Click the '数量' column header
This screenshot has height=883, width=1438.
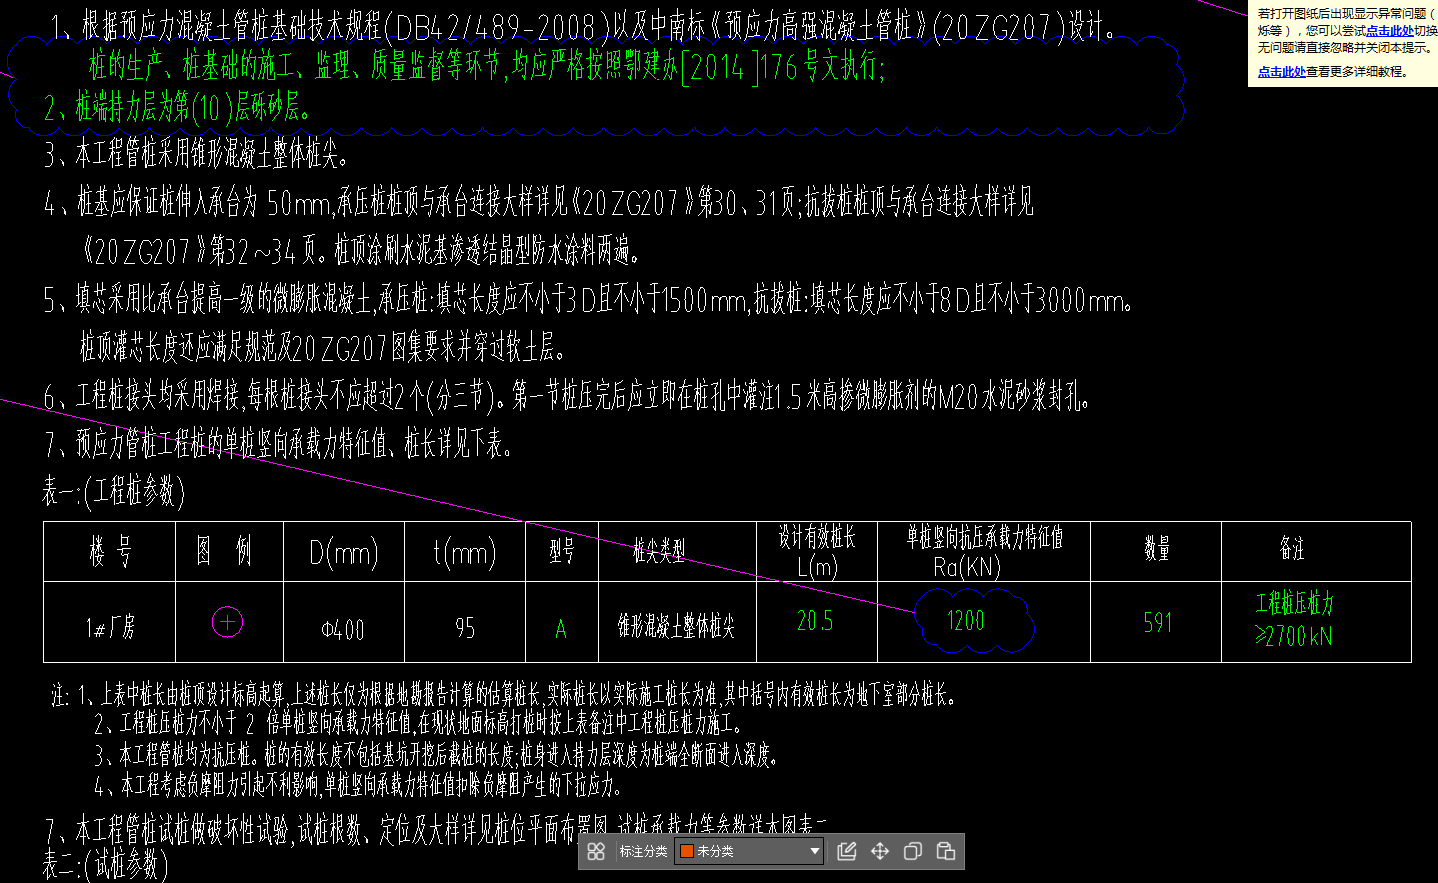tap(1157, 548)
